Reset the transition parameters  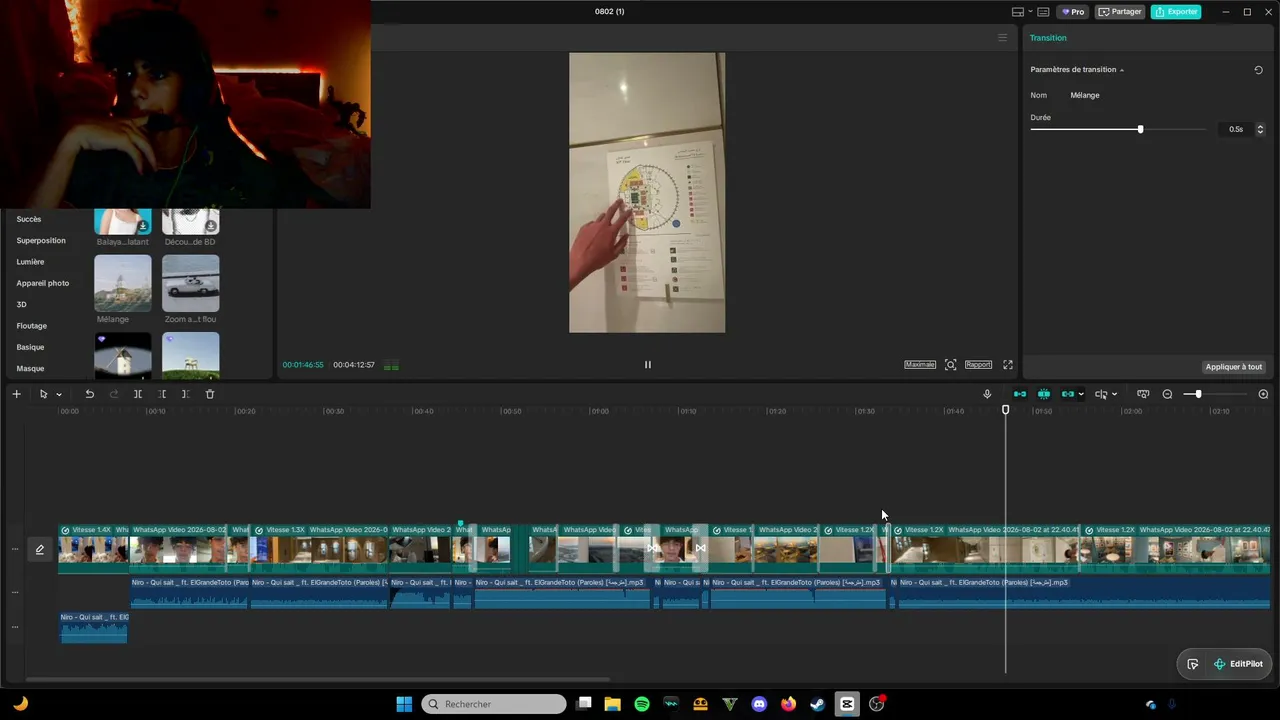click(1258, 70)
